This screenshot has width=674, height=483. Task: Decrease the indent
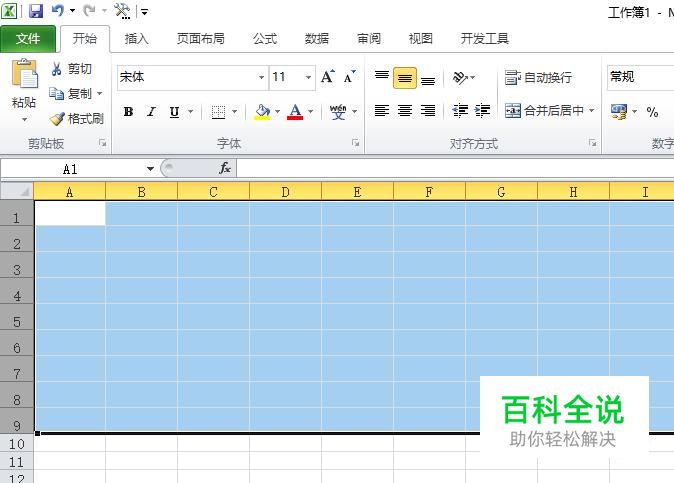tap(460, 111)
